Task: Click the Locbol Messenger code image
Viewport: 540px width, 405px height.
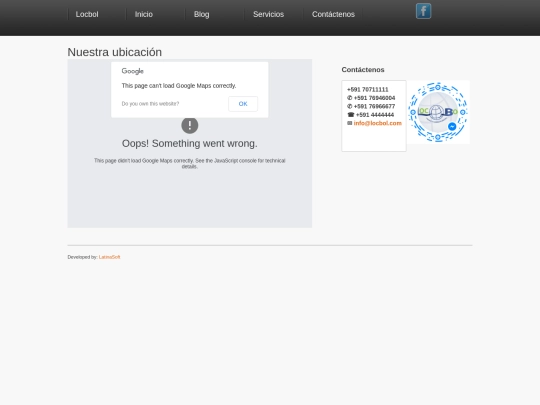Action: (x=438, y=112)
